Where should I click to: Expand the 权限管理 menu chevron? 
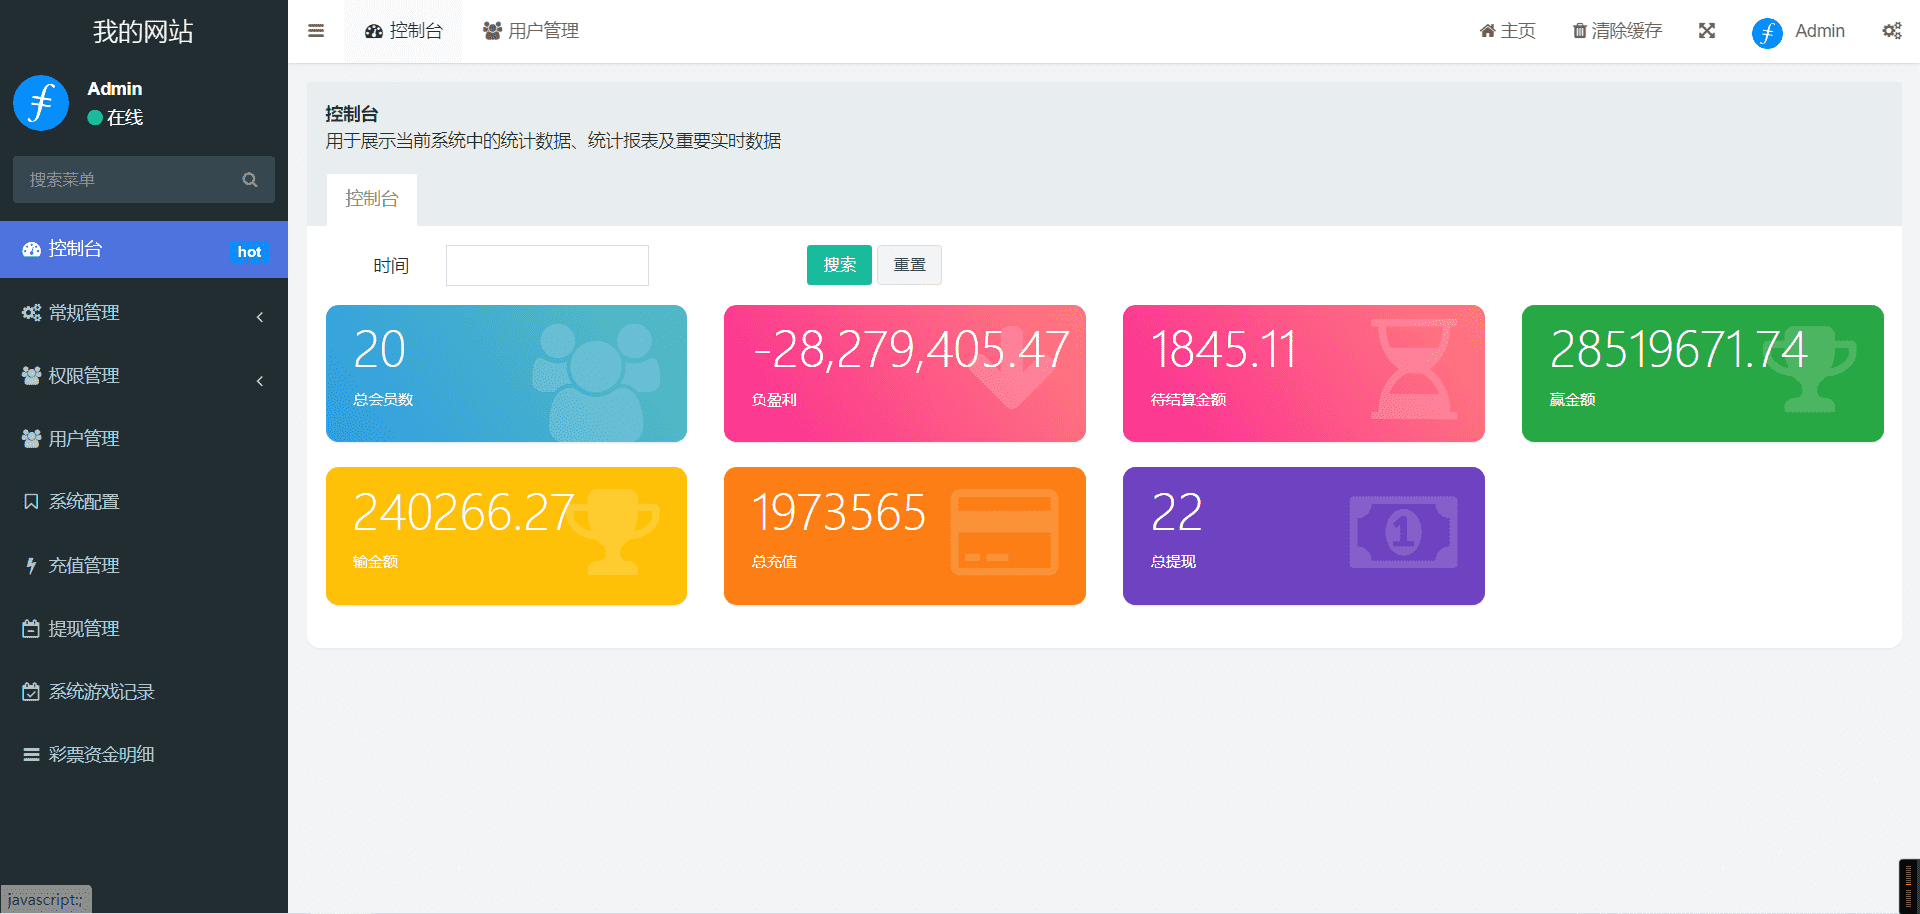[260, 381]
